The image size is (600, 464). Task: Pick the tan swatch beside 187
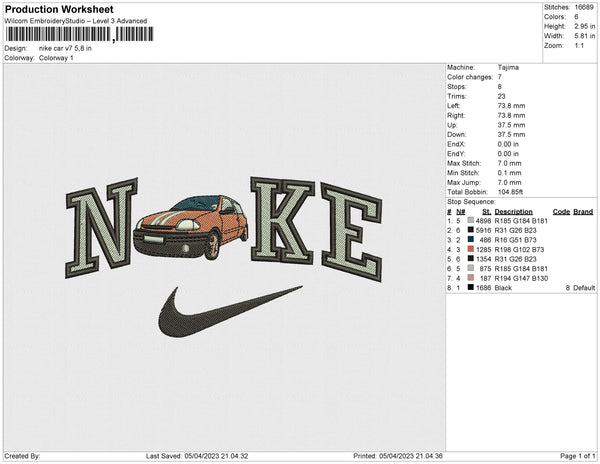(x=471, y=278)
